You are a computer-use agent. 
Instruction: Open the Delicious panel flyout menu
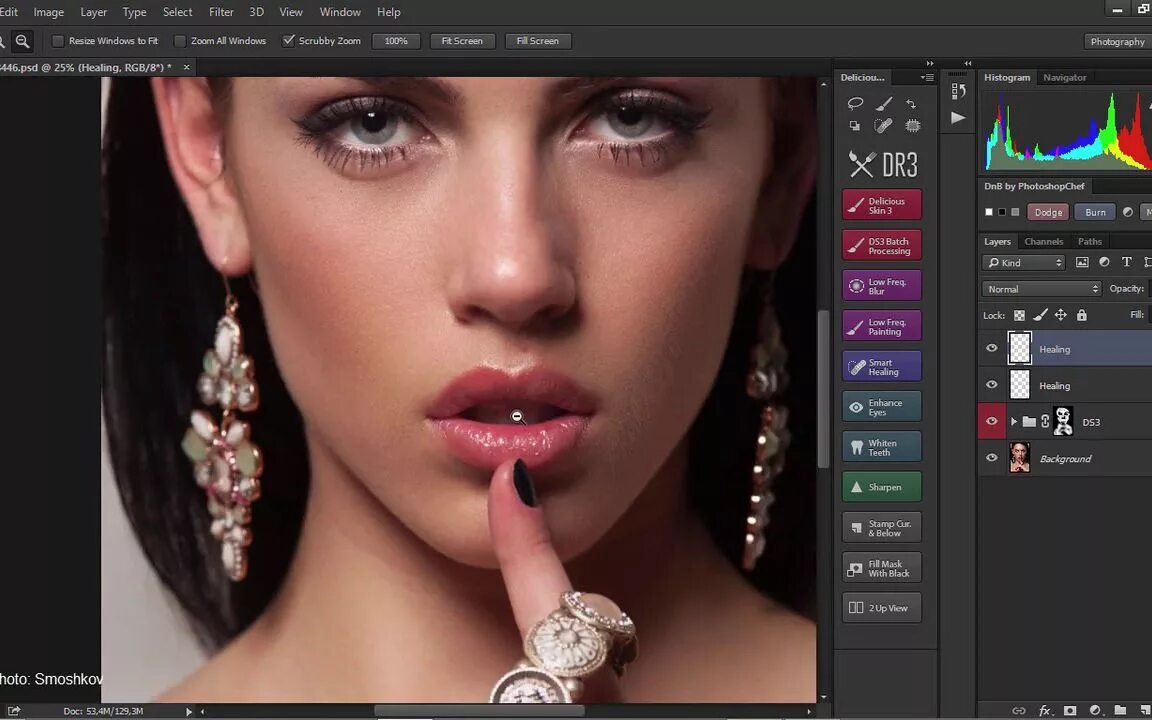point(926,77)
